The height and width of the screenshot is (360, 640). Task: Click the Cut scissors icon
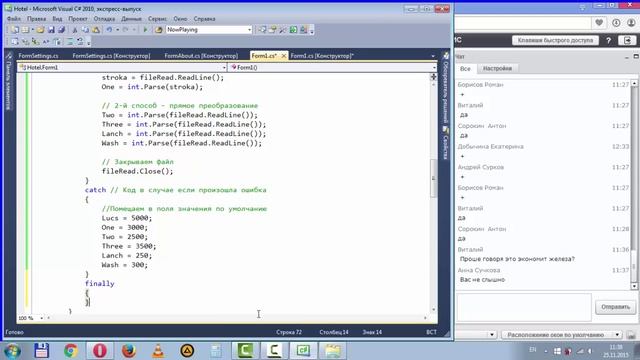click(x=75, y=30)
